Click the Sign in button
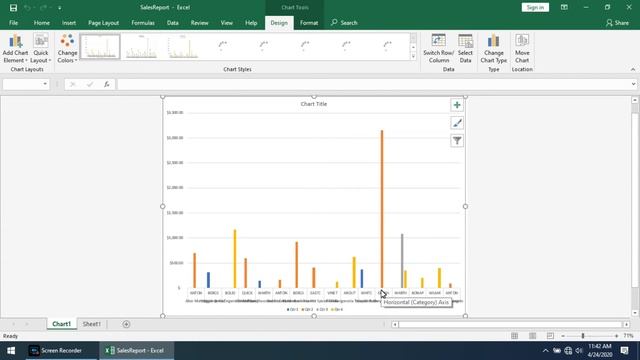This screenshot has height=360, width=640. tap(535, 7)
